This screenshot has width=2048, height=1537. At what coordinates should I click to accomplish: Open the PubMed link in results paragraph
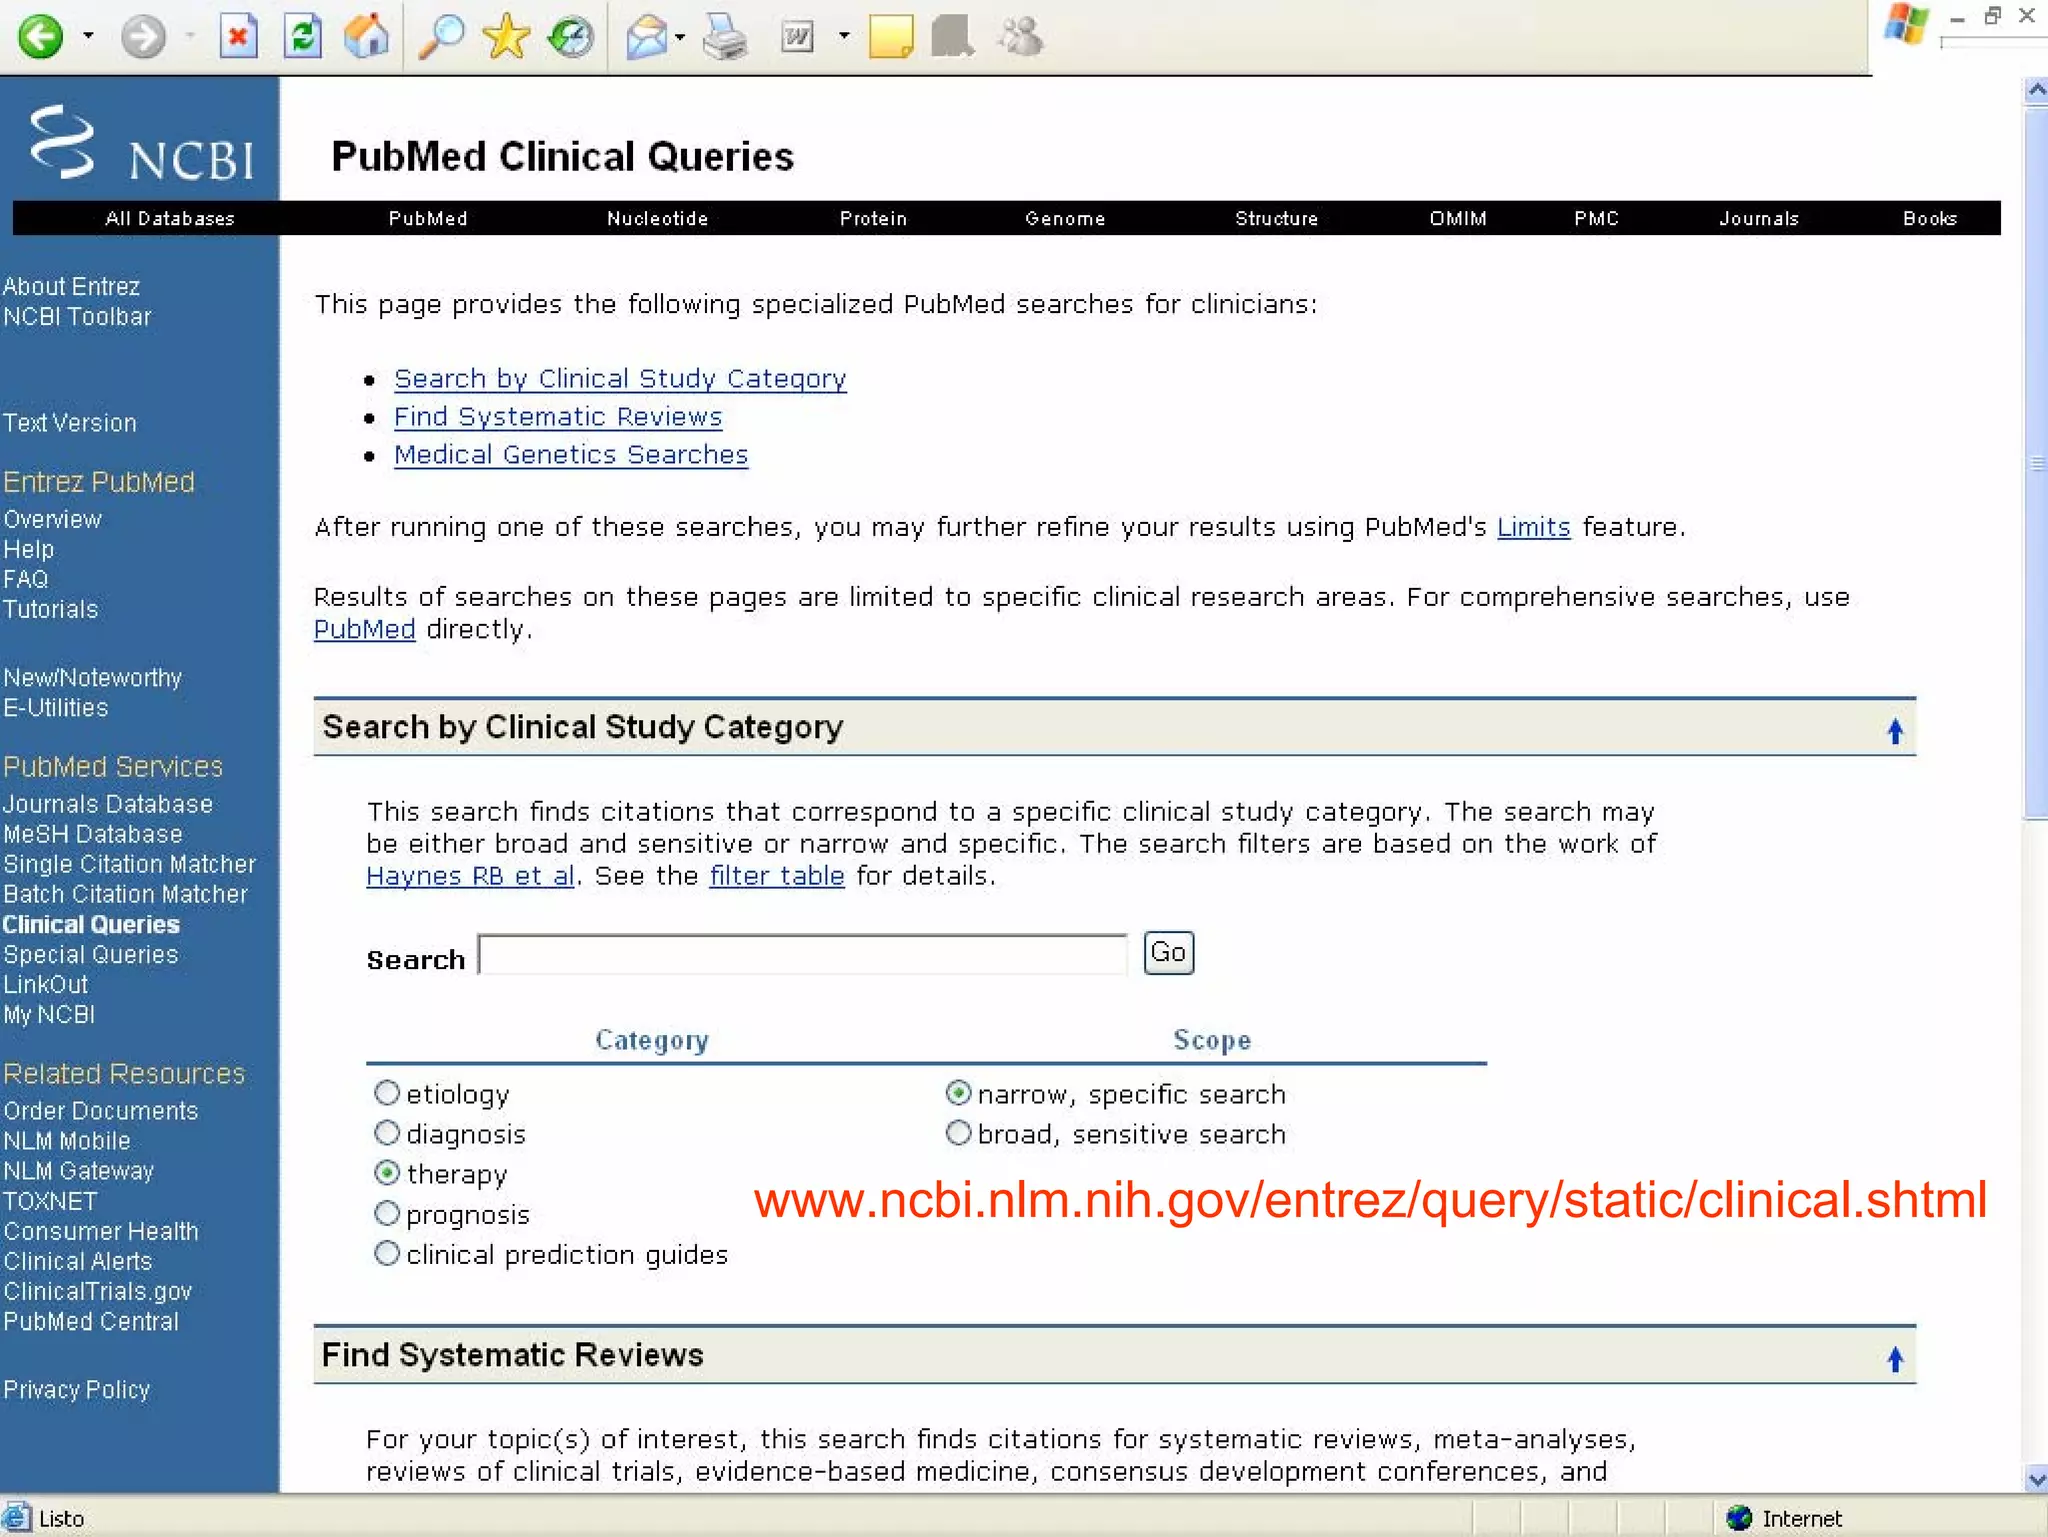tap(364, 630)
